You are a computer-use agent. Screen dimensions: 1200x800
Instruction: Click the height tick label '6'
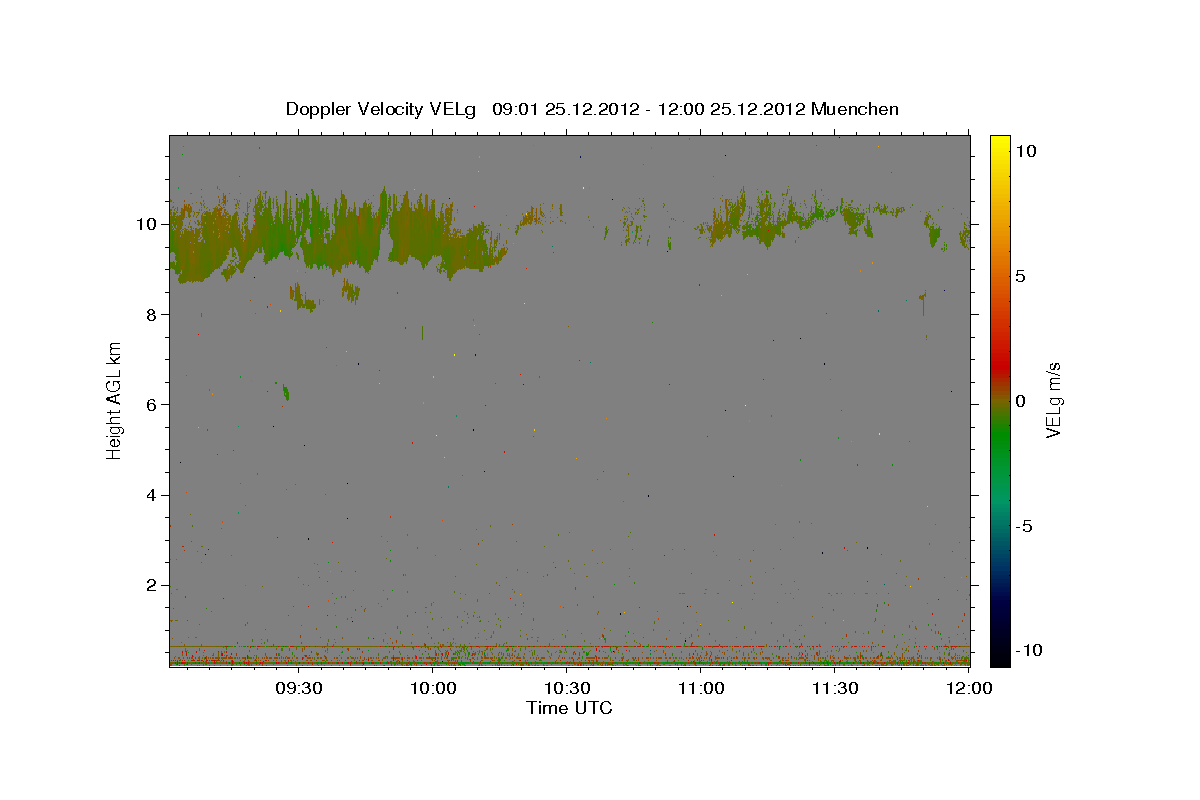coord(153,404)
